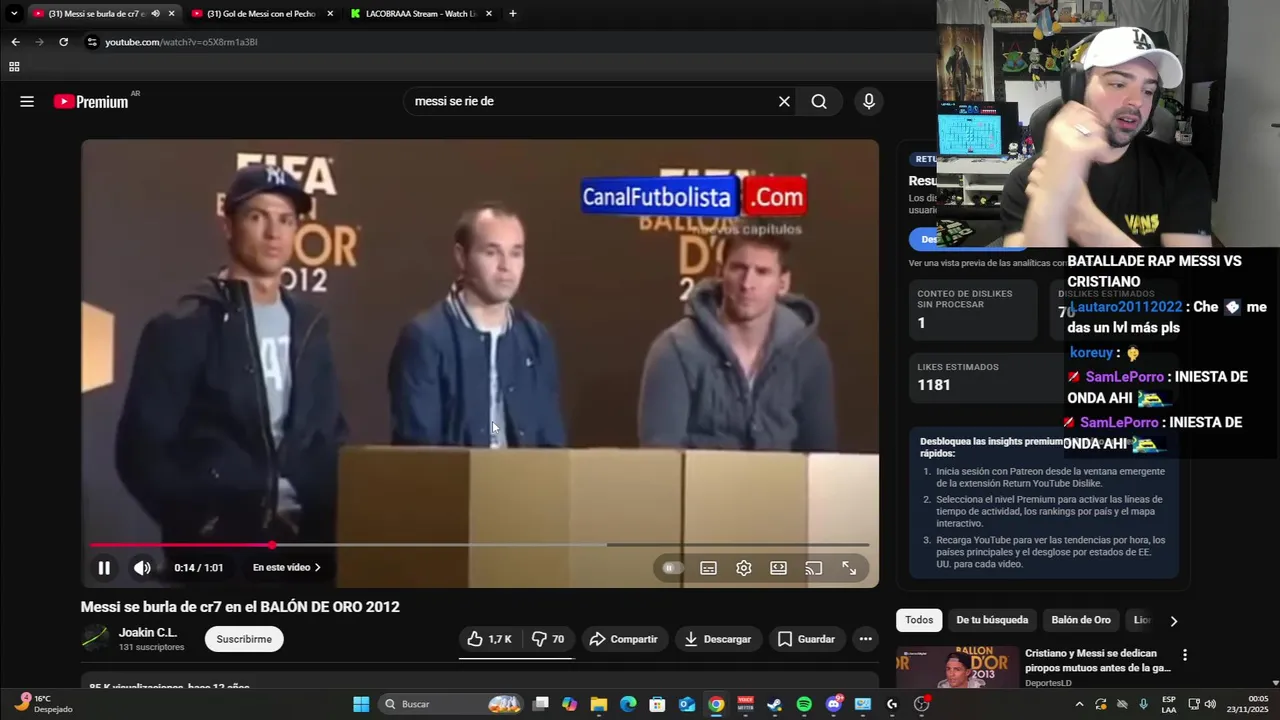This screenshot has width=1280, height=720.
Task: Toggle the autoplay switch in the player
Action: tap(671, 568)
